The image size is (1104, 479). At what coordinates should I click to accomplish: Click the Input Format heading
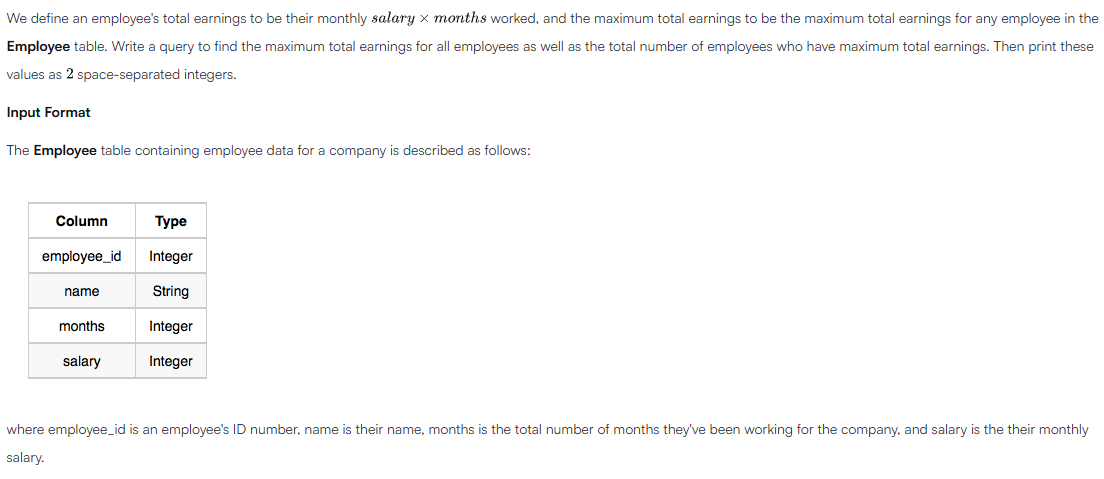[49, 113]
